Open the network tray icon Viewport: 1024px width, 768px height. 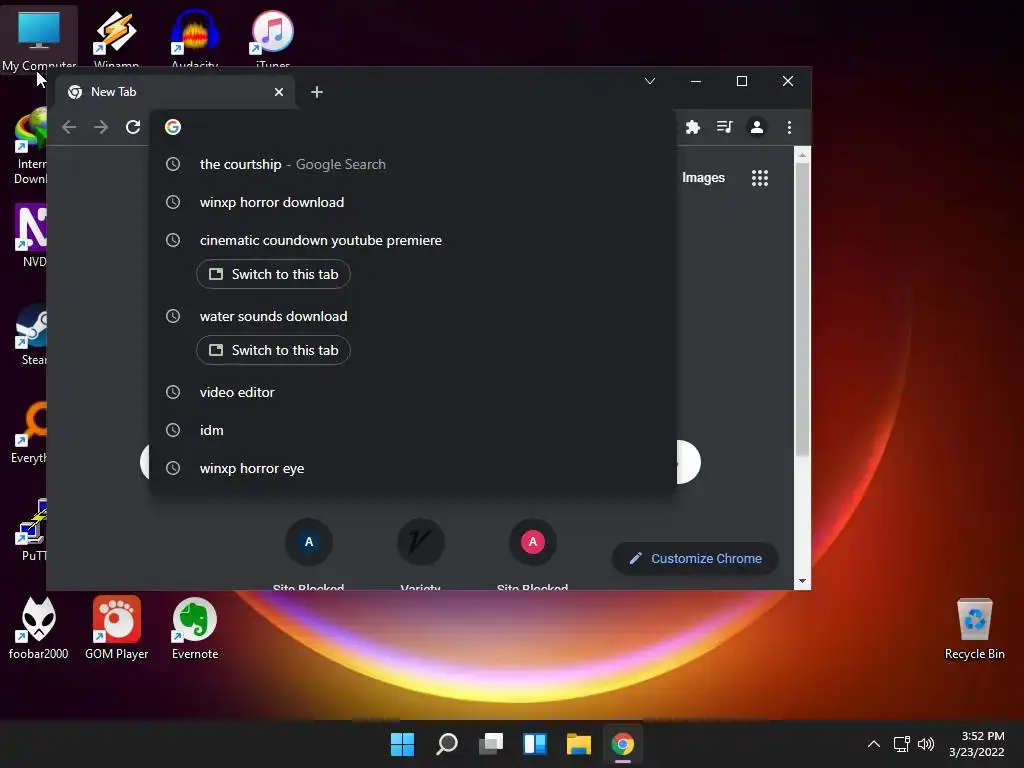[x=902, y=744]
